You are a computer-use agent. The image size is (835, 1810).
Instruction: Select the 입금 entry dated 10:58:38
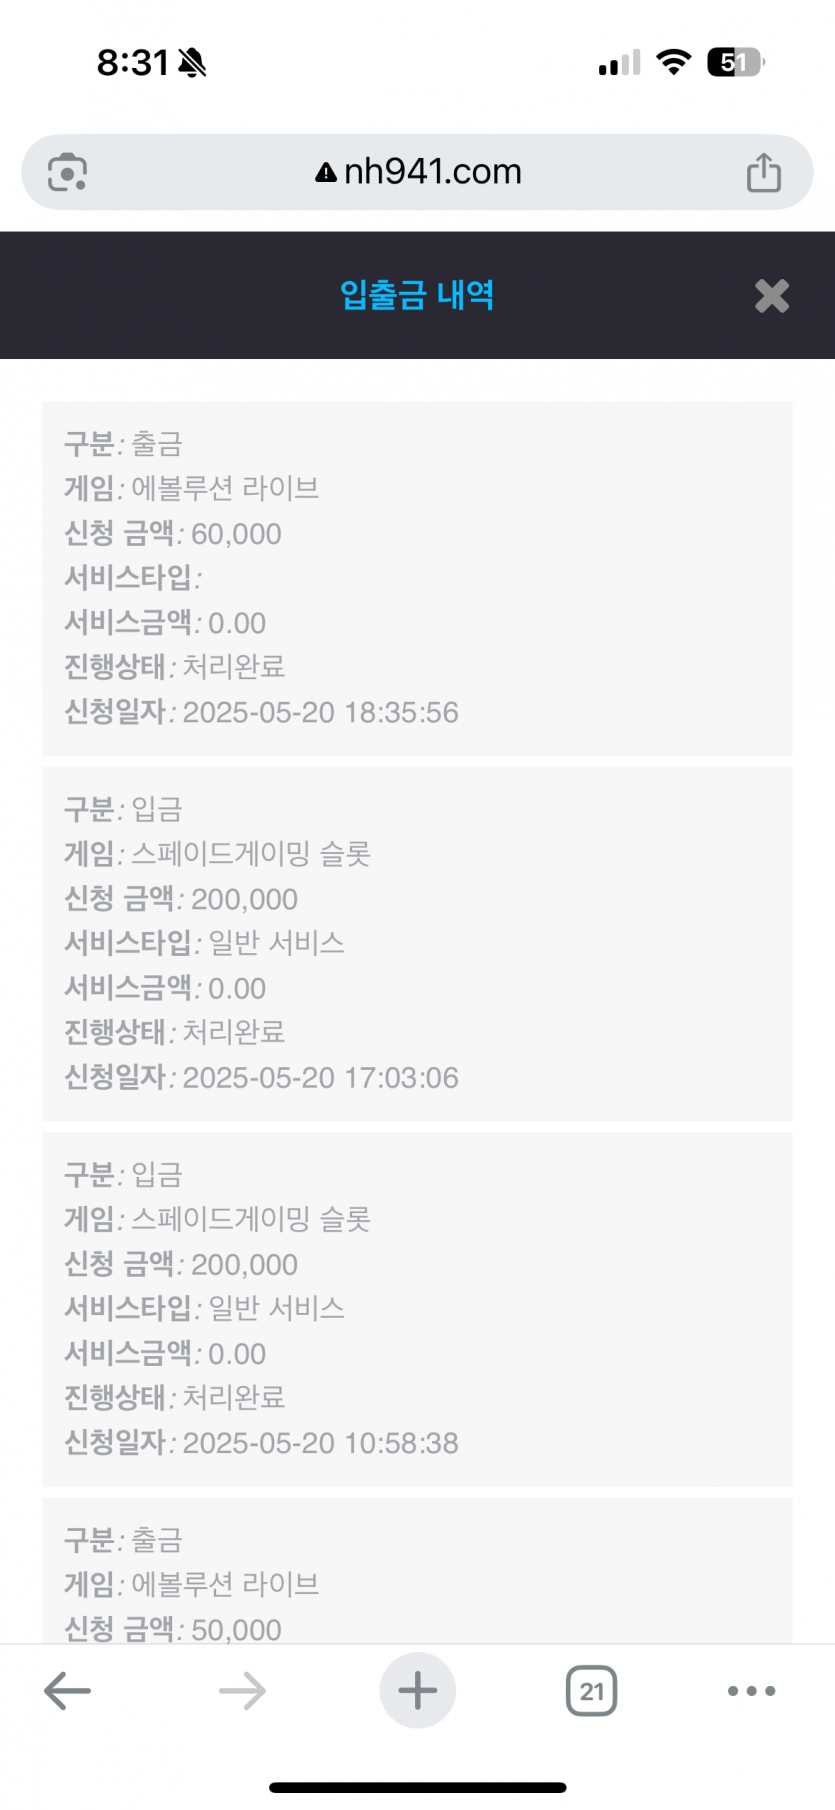pyautogui.click(x=418, y=1309)
